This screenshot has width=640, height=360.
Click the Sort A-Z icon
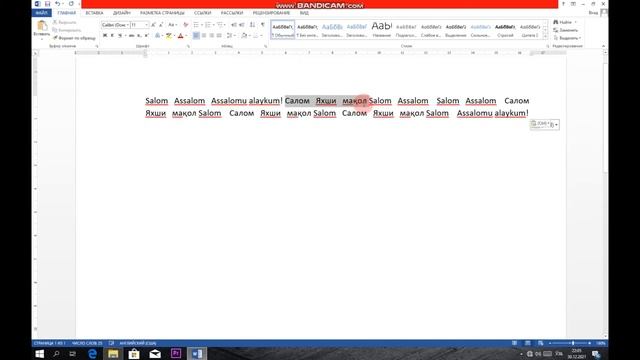[252, 25]
